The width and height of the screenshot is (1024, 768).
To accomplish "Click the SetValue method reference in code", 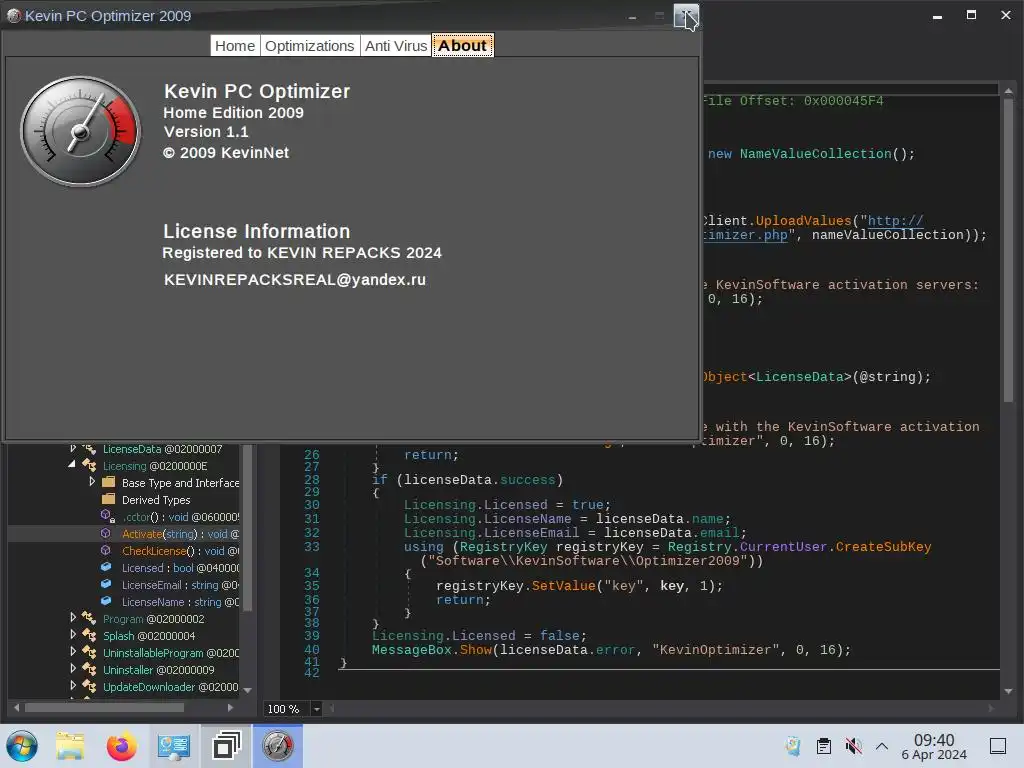I will tap(563, 586).
